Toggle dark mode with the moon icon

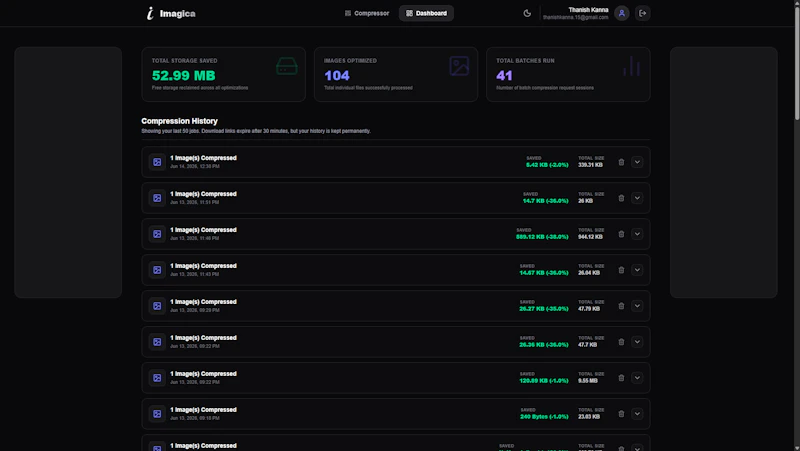click(x=527, y=13)
